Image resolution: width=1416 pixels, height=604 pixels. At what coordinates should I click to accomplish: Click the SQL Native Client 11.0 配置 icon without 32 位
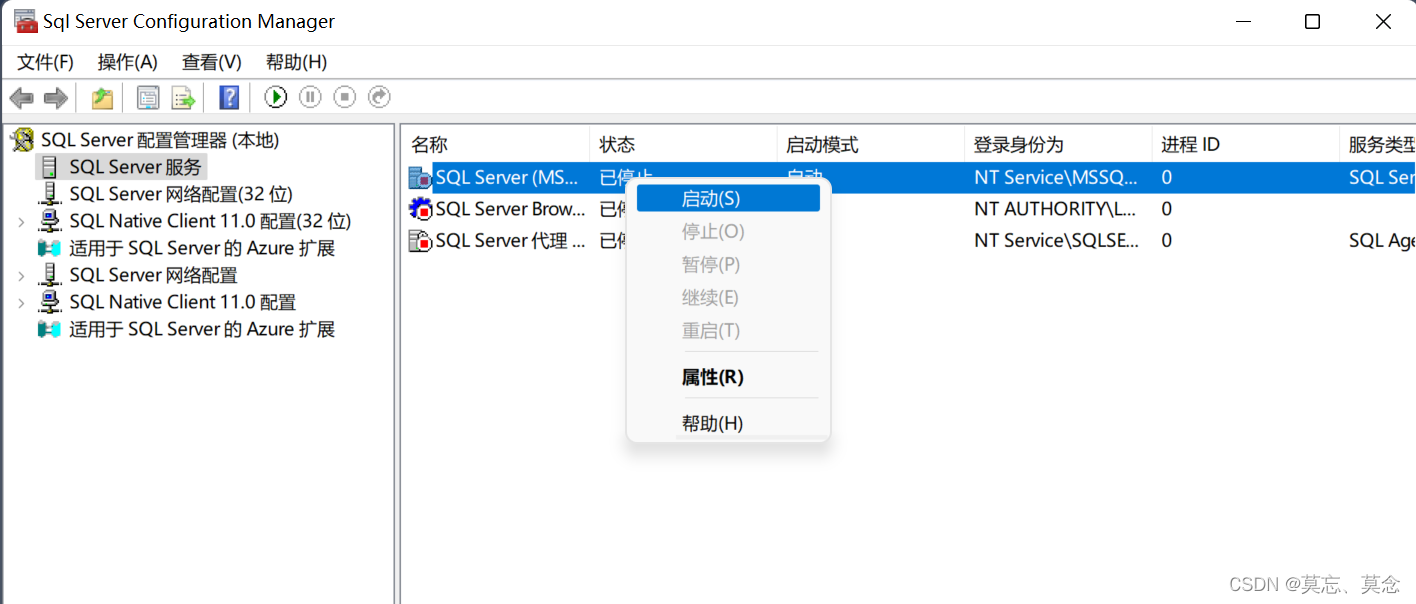[x=49, y=302]
